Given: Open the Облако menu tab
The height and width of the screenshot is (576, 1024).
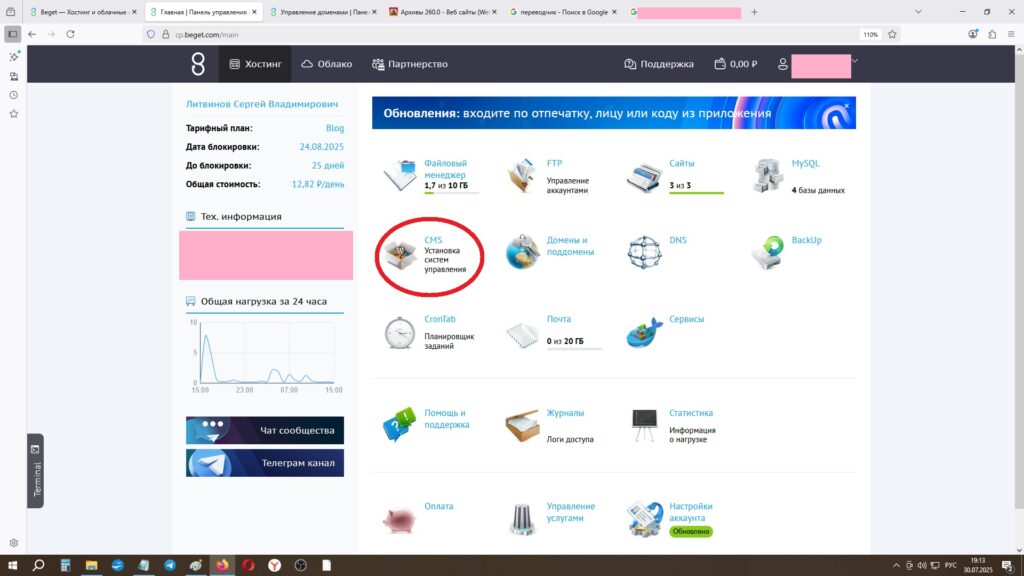Looking at the screenshot, I should click(327, 64).
